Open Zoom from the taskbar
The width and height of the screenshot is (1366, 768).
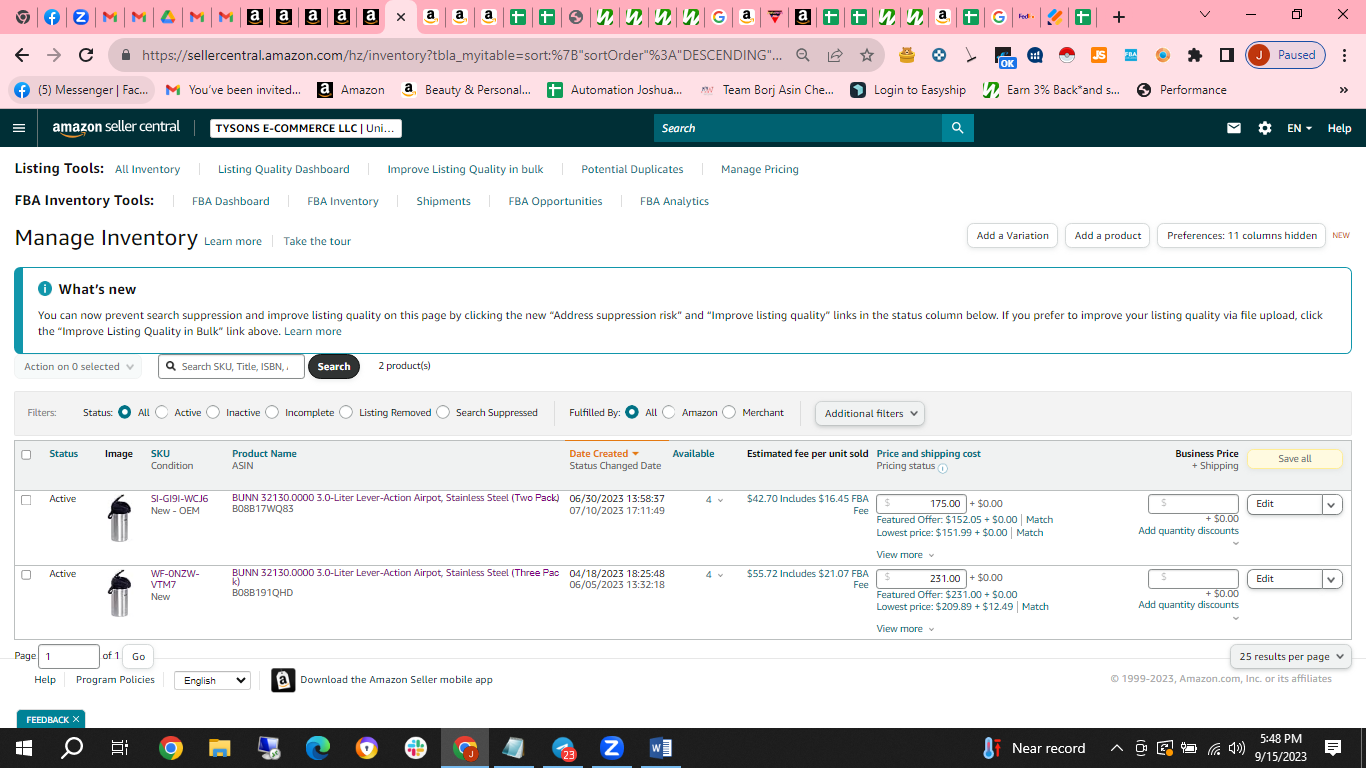(x=612, y=748)
